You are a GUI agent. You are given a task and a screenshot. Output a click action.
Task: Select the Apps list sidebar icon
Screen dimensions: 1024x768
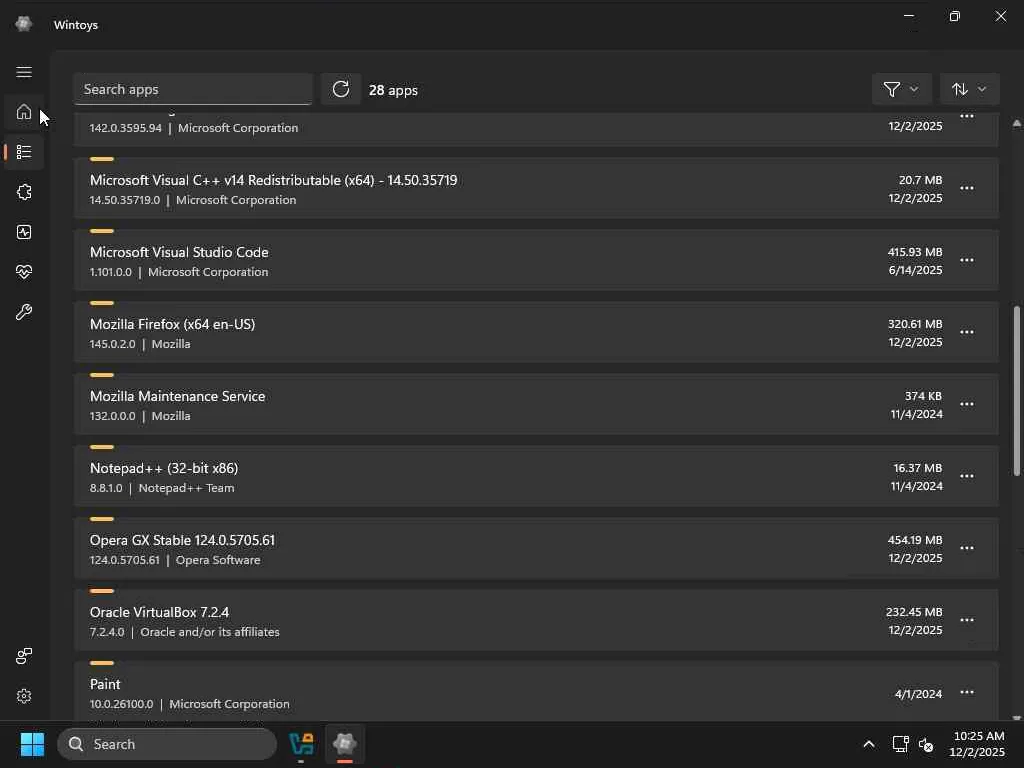[24, 152]
